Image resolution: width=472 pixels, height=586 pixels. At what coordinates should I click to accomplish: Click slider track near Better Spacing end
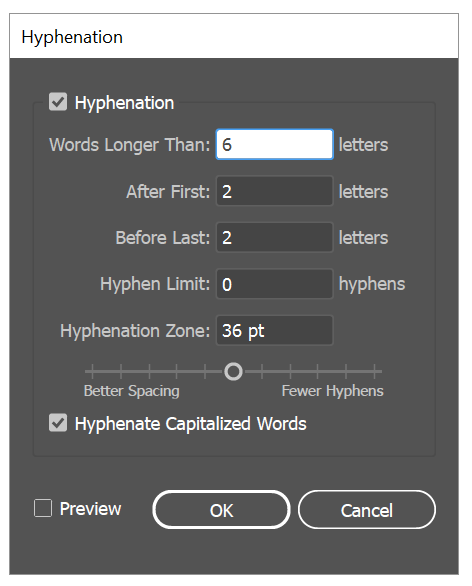[x=92, y=371]
